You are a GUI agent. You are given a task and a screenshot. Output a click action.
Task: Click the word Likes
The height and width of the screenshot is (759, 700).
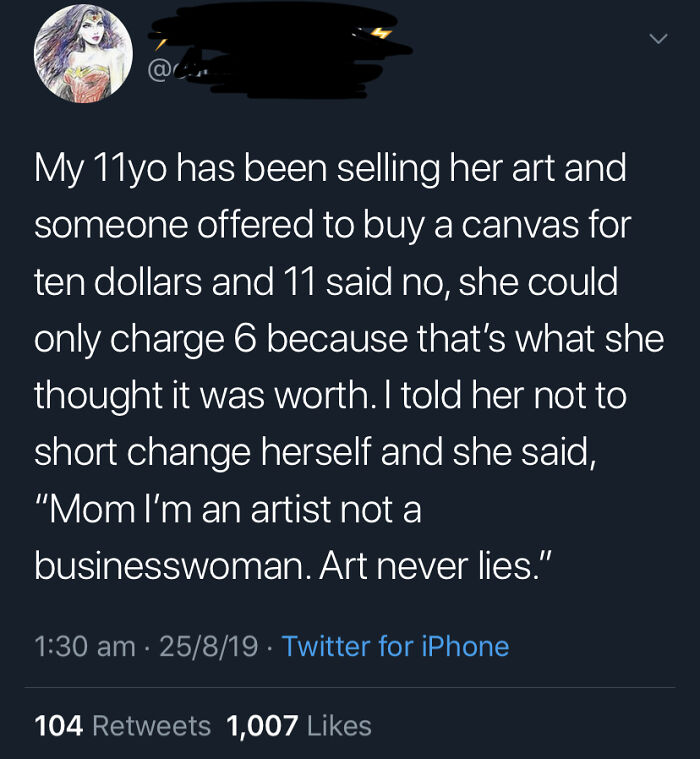[x=339, y=726]
